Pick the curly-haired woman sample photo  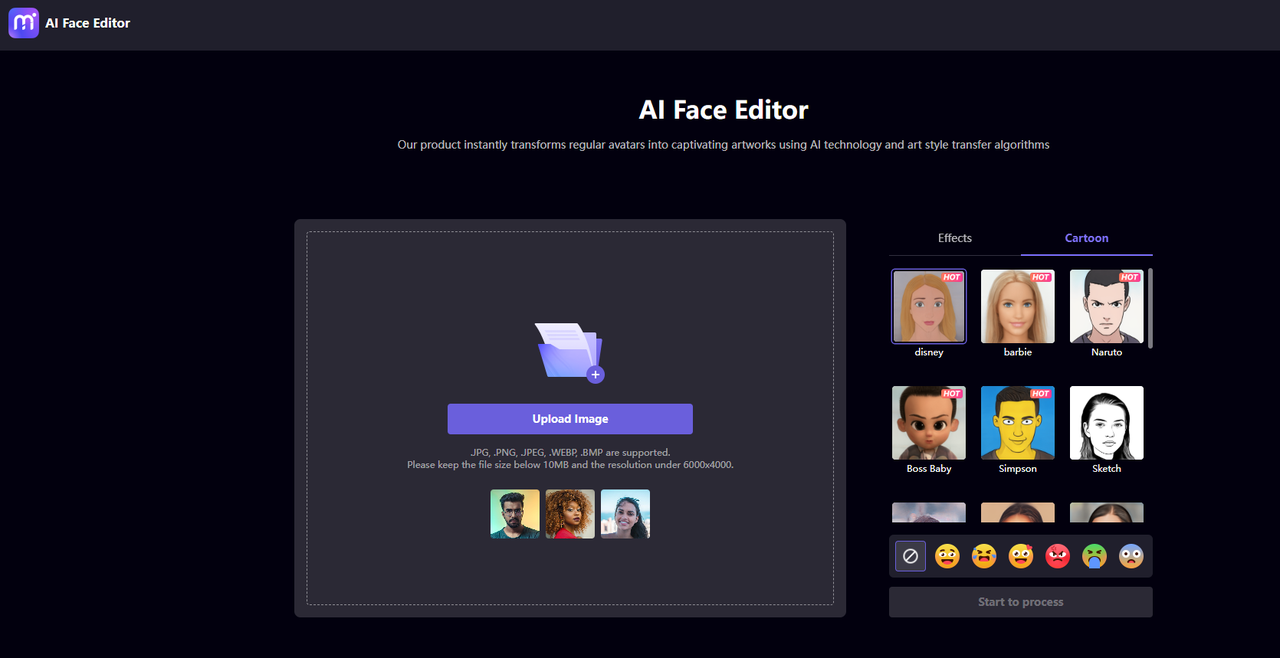tap(570, 514)
